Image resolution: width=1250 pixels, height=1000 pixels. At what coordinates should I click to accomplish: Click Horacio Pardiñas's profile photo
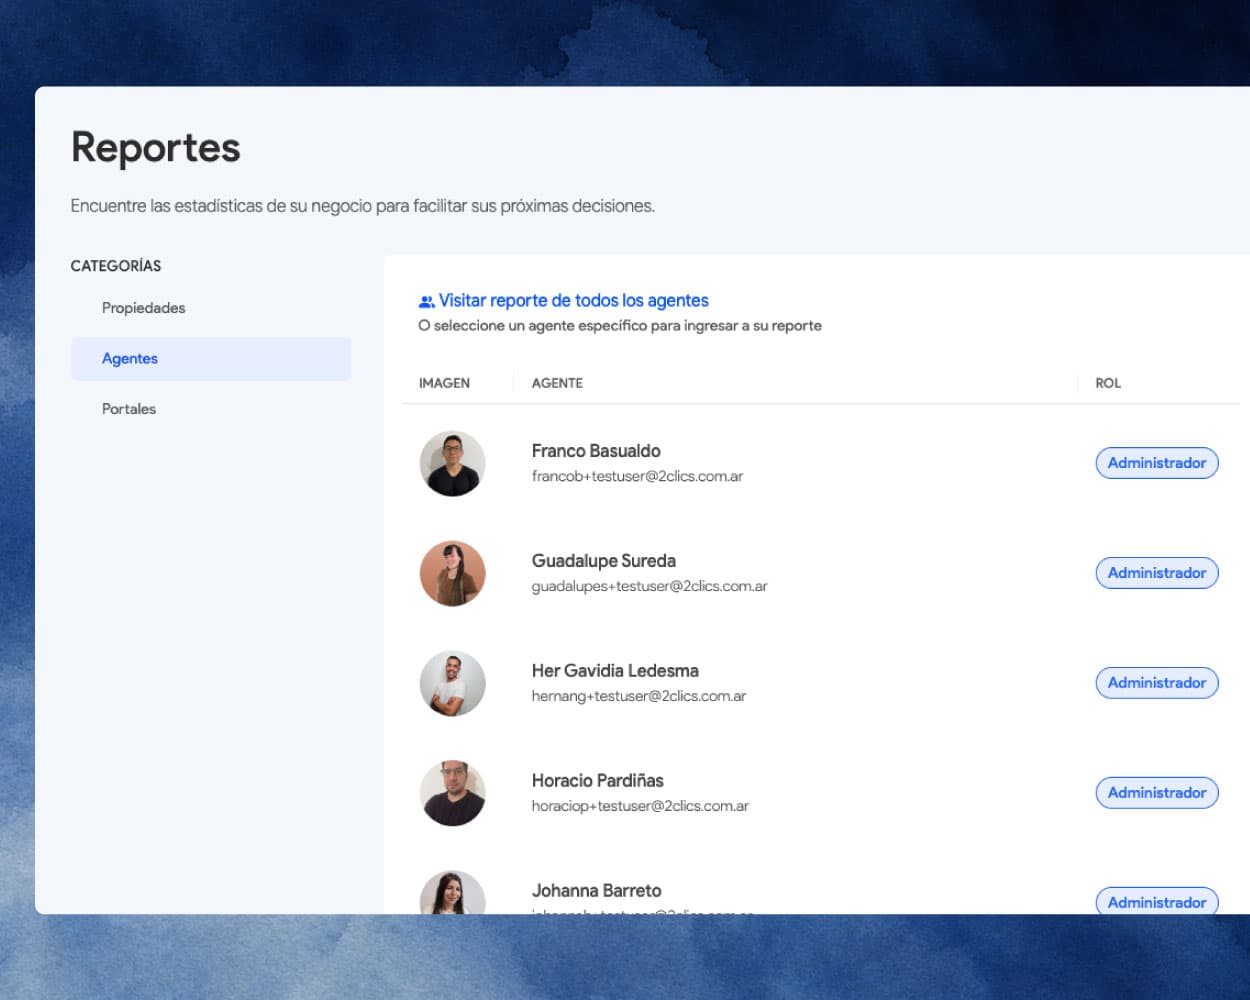pos(452,793)
